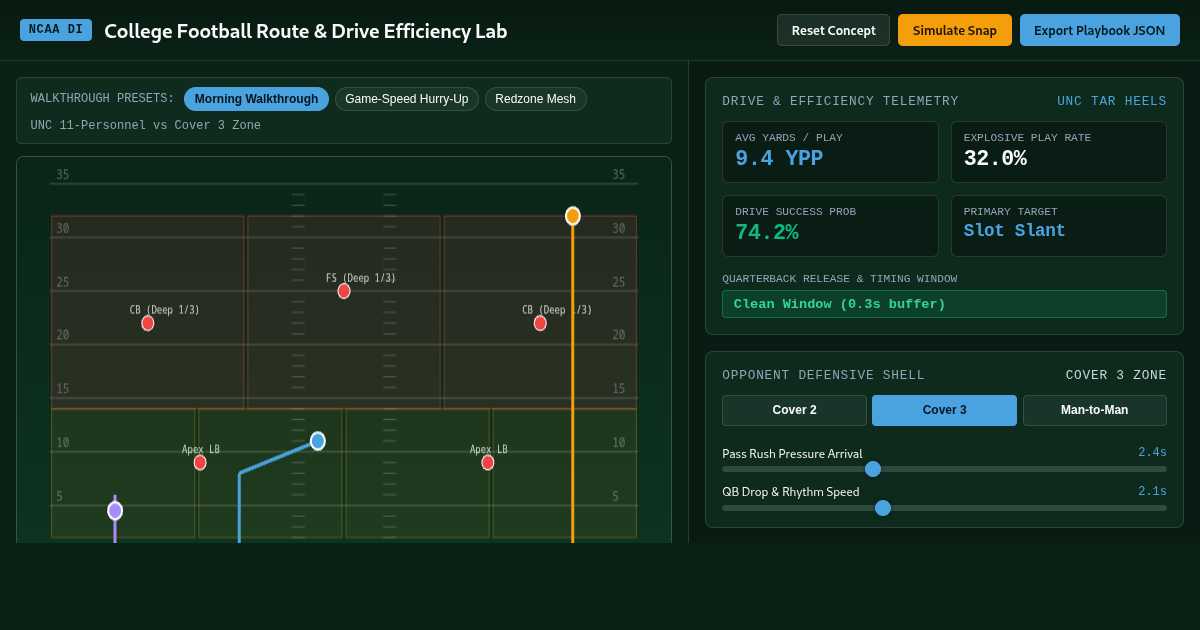The image size is (1200, 630).
Task: Click the NCAA DI badge
Action: click(x=56, y=30)
